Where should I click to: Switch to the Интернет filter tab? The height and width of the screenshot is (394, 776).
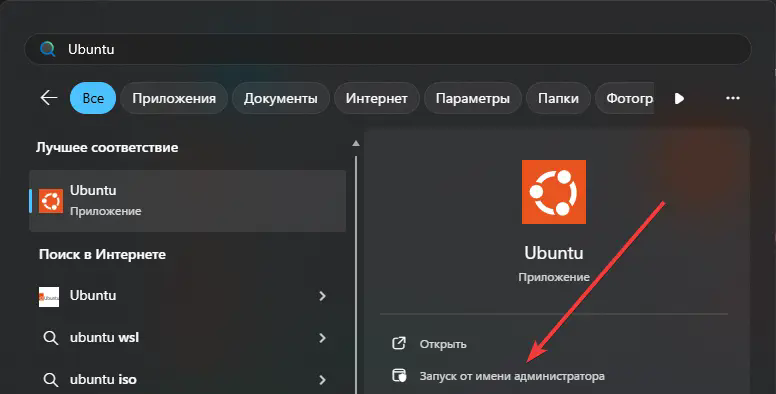coord(377,98)
